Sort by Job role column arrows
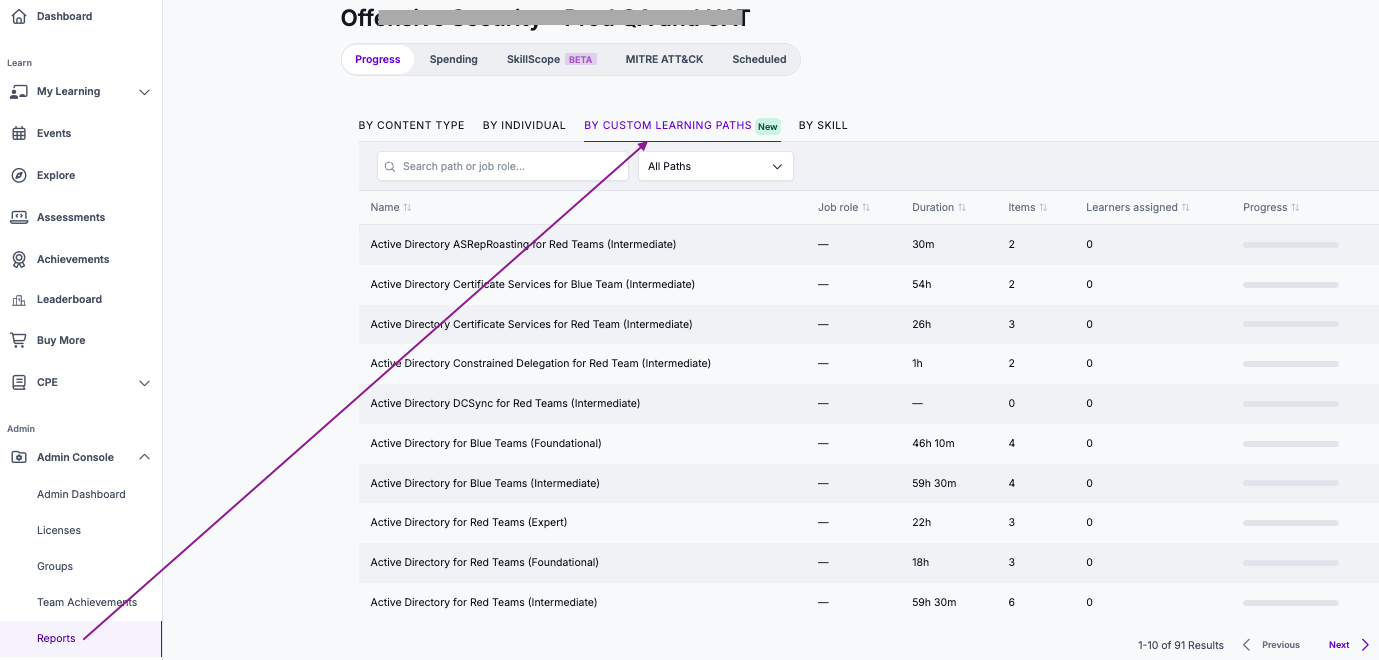 click(866, 208)
